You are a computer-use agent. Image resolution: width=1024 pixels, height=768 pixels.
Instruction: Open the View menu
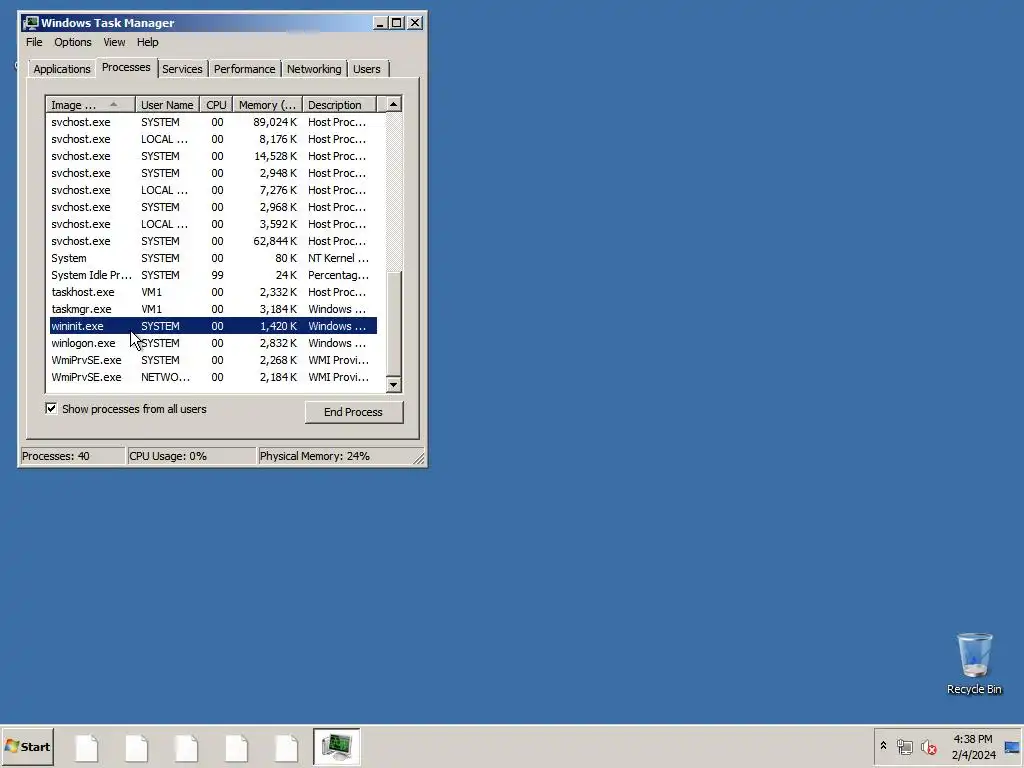pos(114,42)
